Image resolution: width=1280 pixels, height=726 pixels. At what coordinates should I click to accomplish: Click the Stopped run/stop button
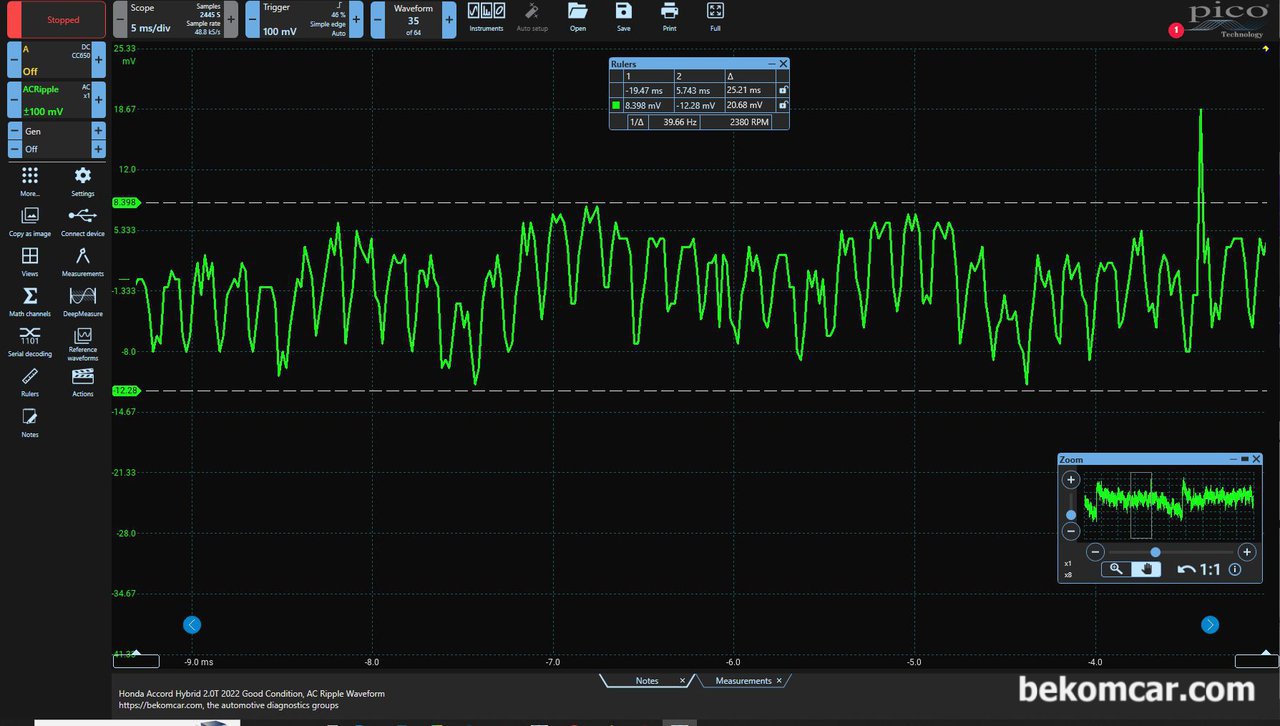pyautogui.click(x=57, y=20)
